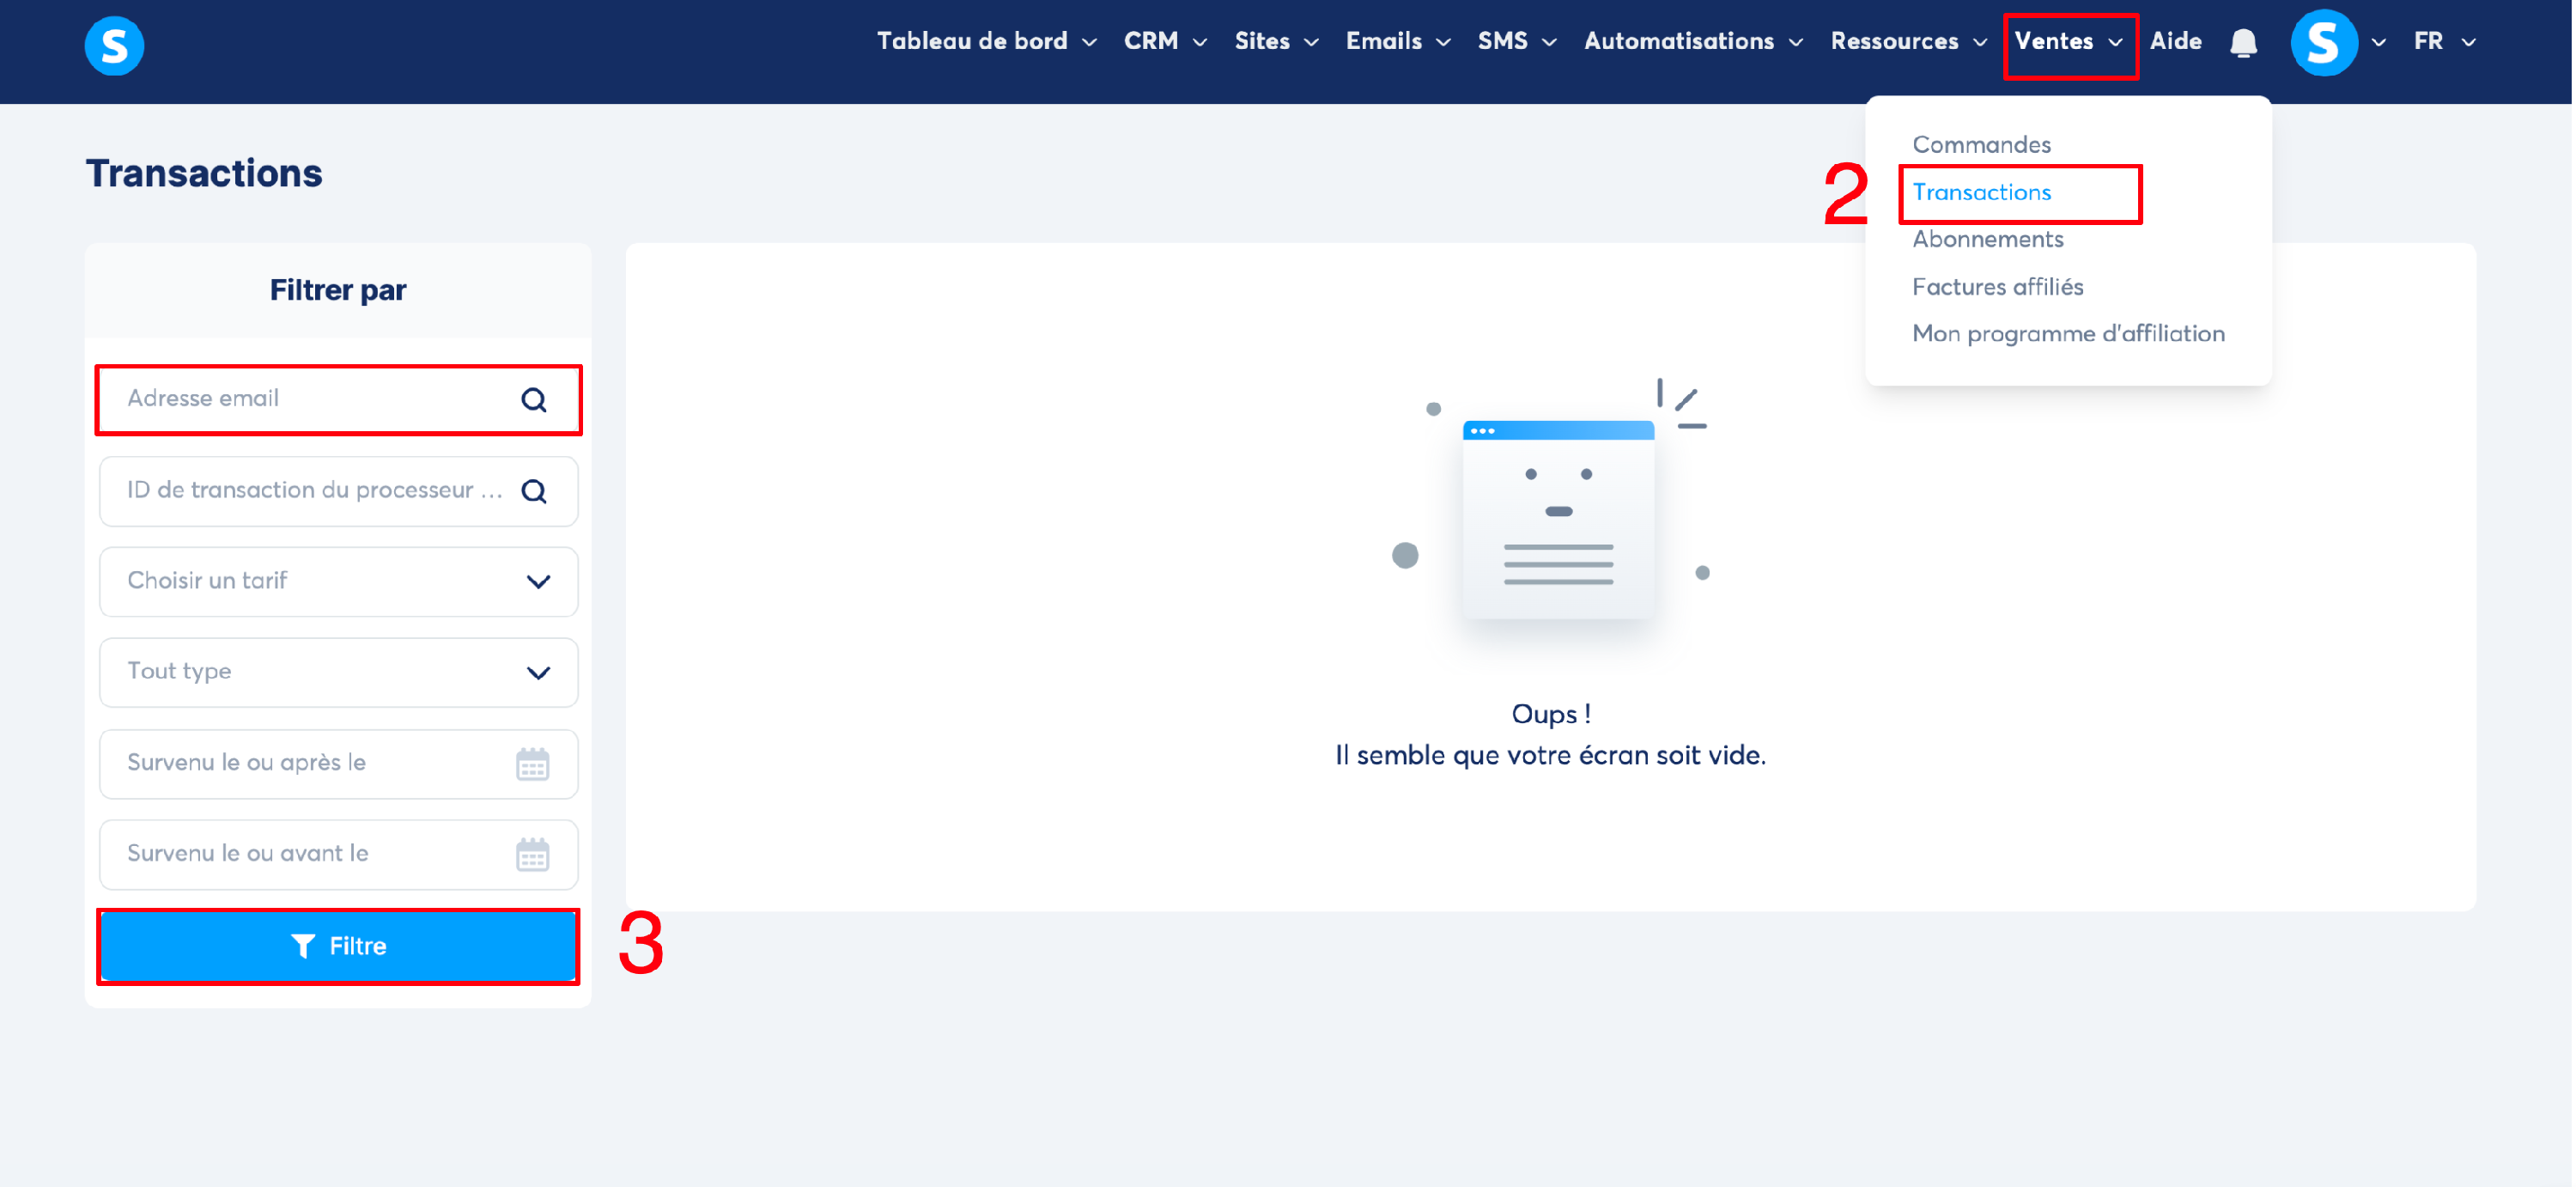Click the profile avatar in the navbar
The image size is (2576, 1187).
point(2324,43)
